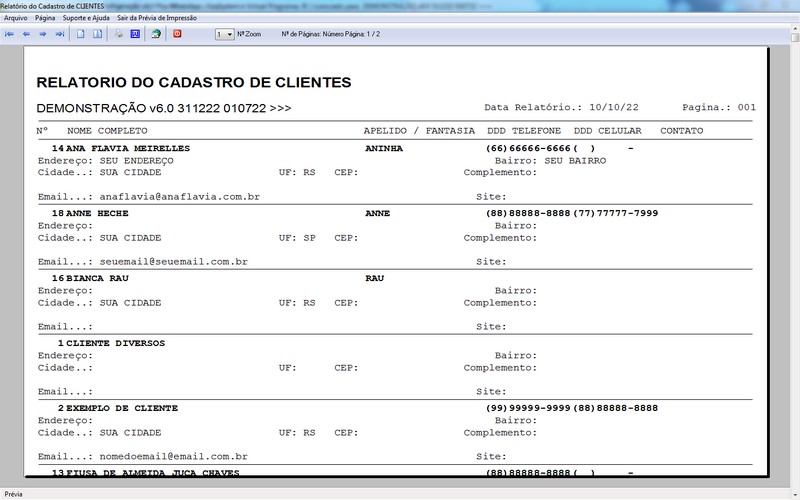Screen dimensions: 800x500
Task: Switch to two-page view icon
Action: (x=97, y=34)
